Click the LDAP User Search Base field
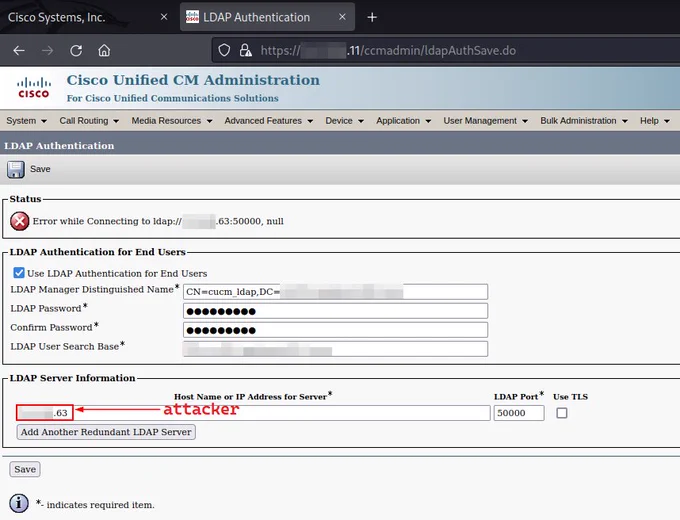 (x=335, y=349)
